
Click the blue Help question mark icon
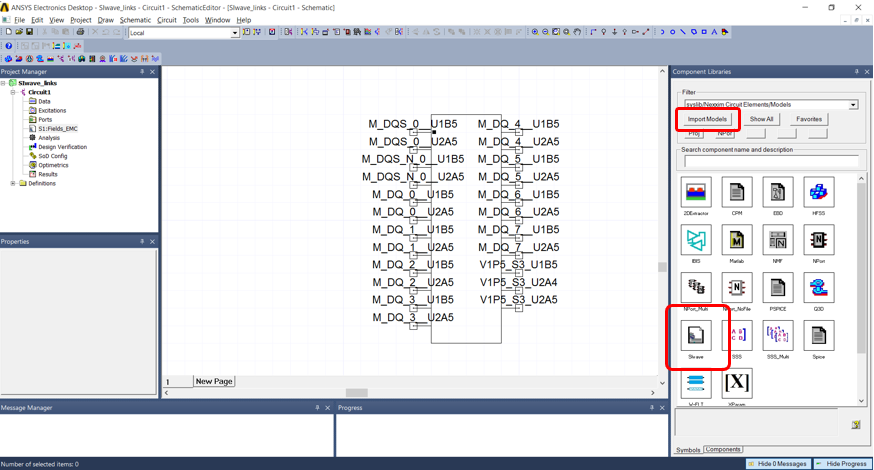coord(8,46)
